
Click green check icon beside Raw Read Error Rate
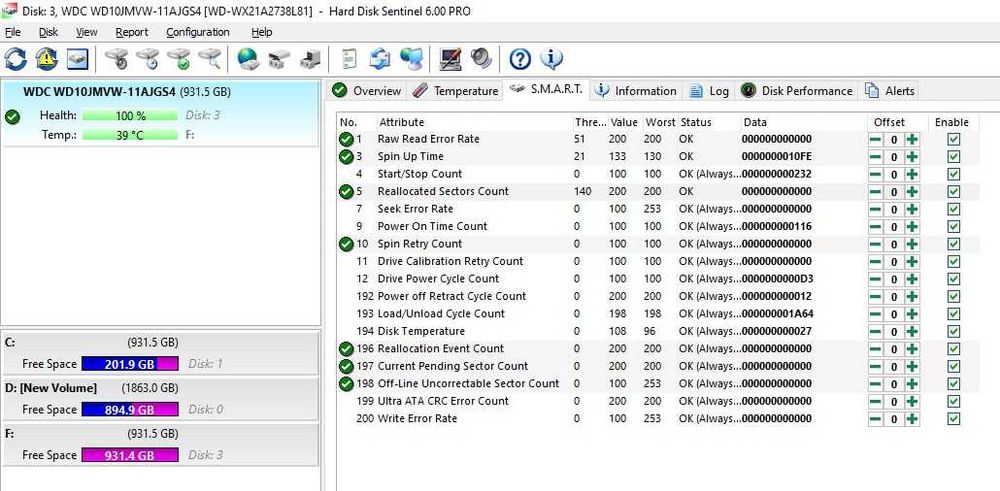click(x=346, y=139)
